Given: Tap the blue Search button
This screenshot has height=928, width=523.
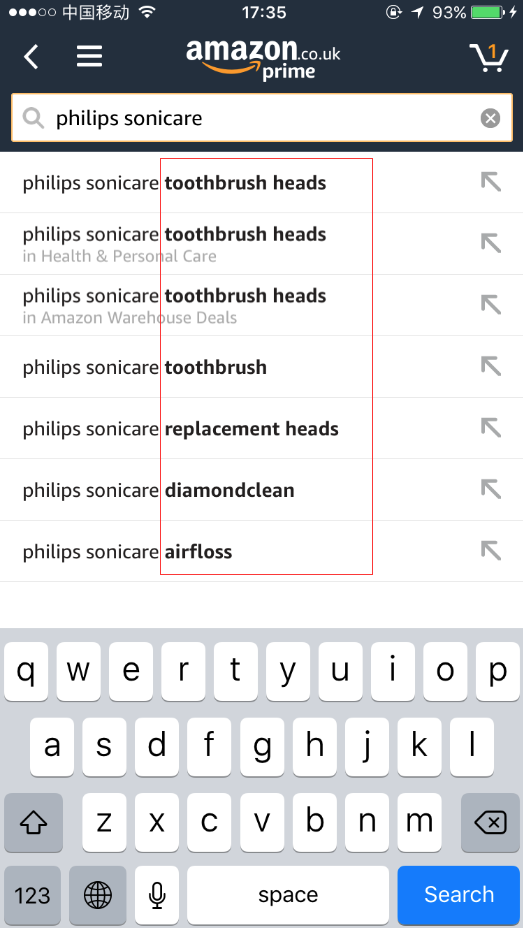Looking at the screenshot, I should (x=459, y=894).
